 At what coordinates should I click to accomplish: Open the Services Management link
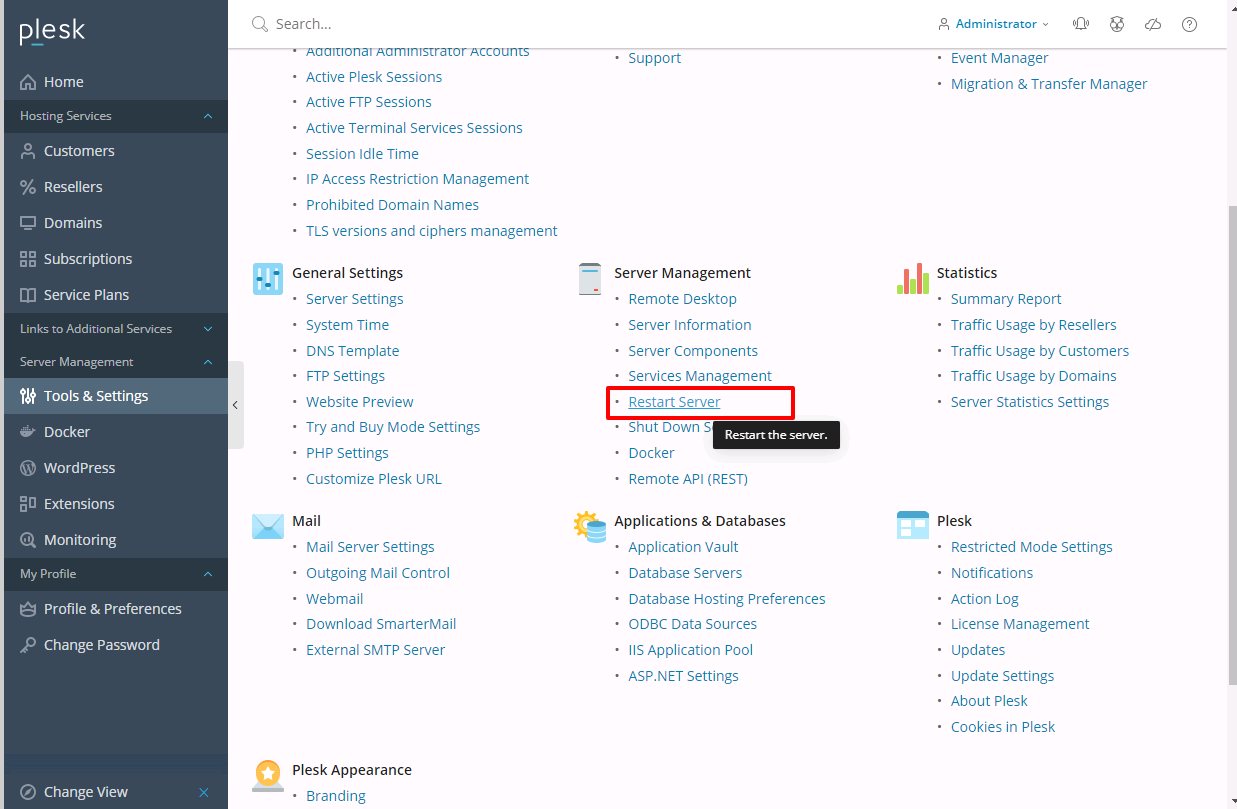point(700,376)
